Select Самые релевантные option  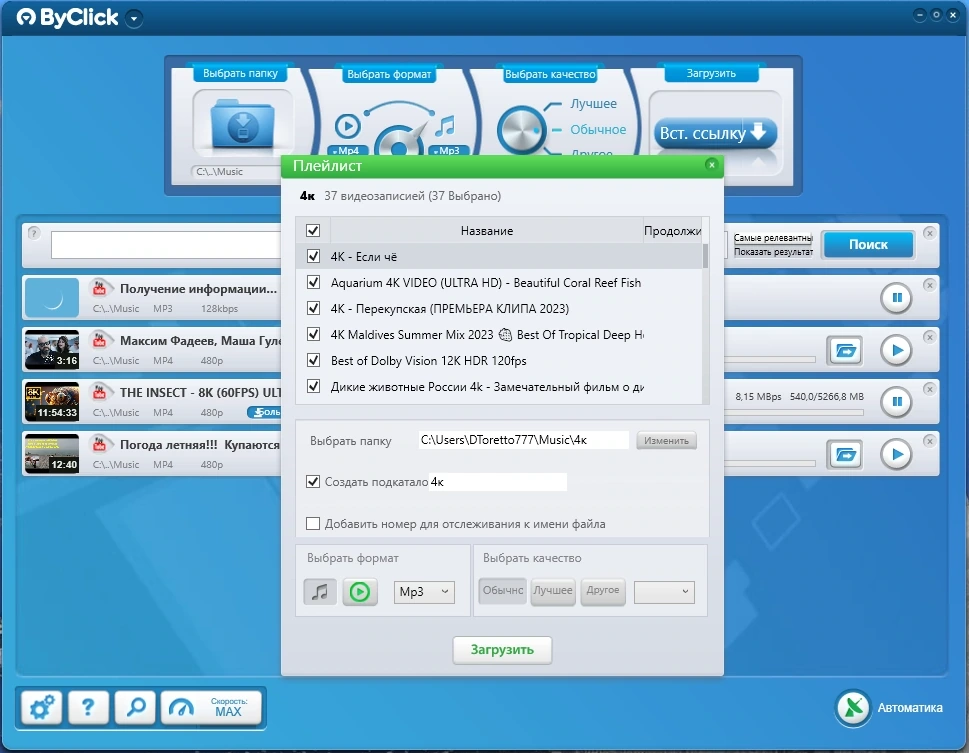[772, 238]
